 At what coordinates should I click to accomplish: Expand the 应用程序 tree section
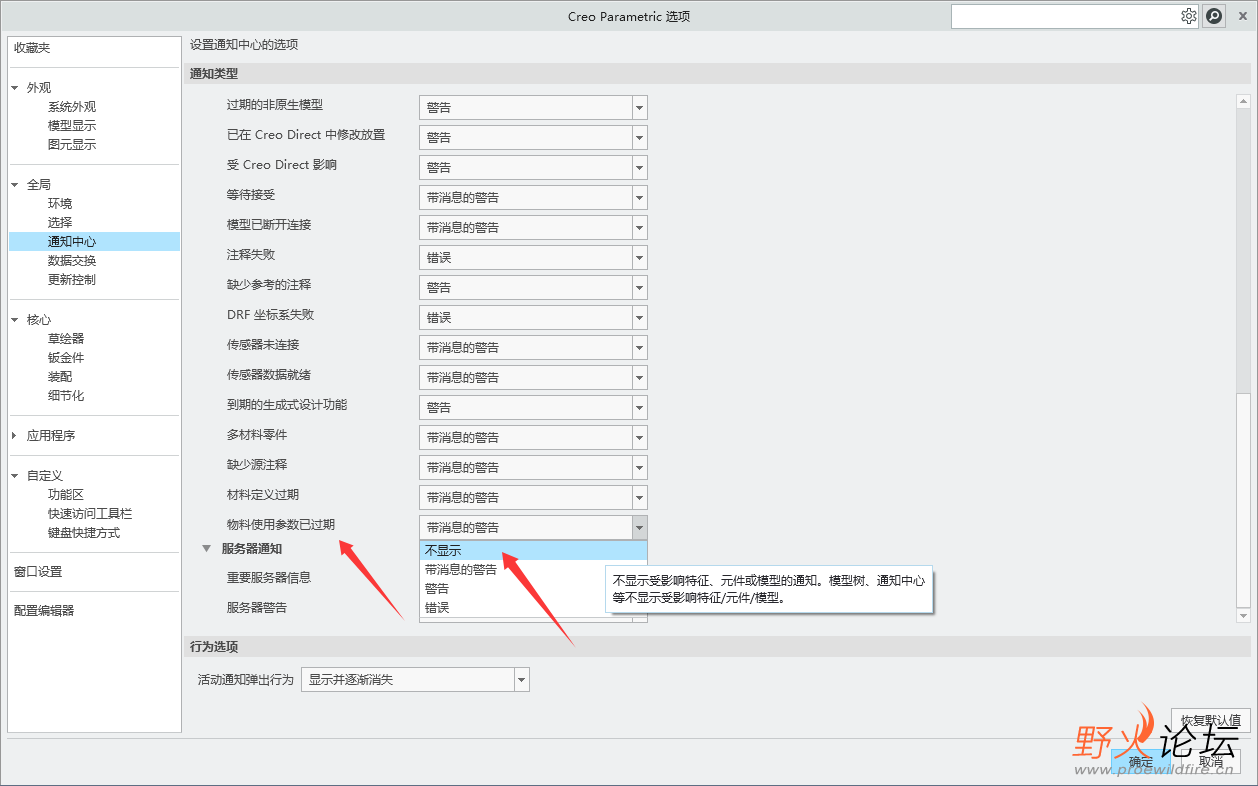15,436
